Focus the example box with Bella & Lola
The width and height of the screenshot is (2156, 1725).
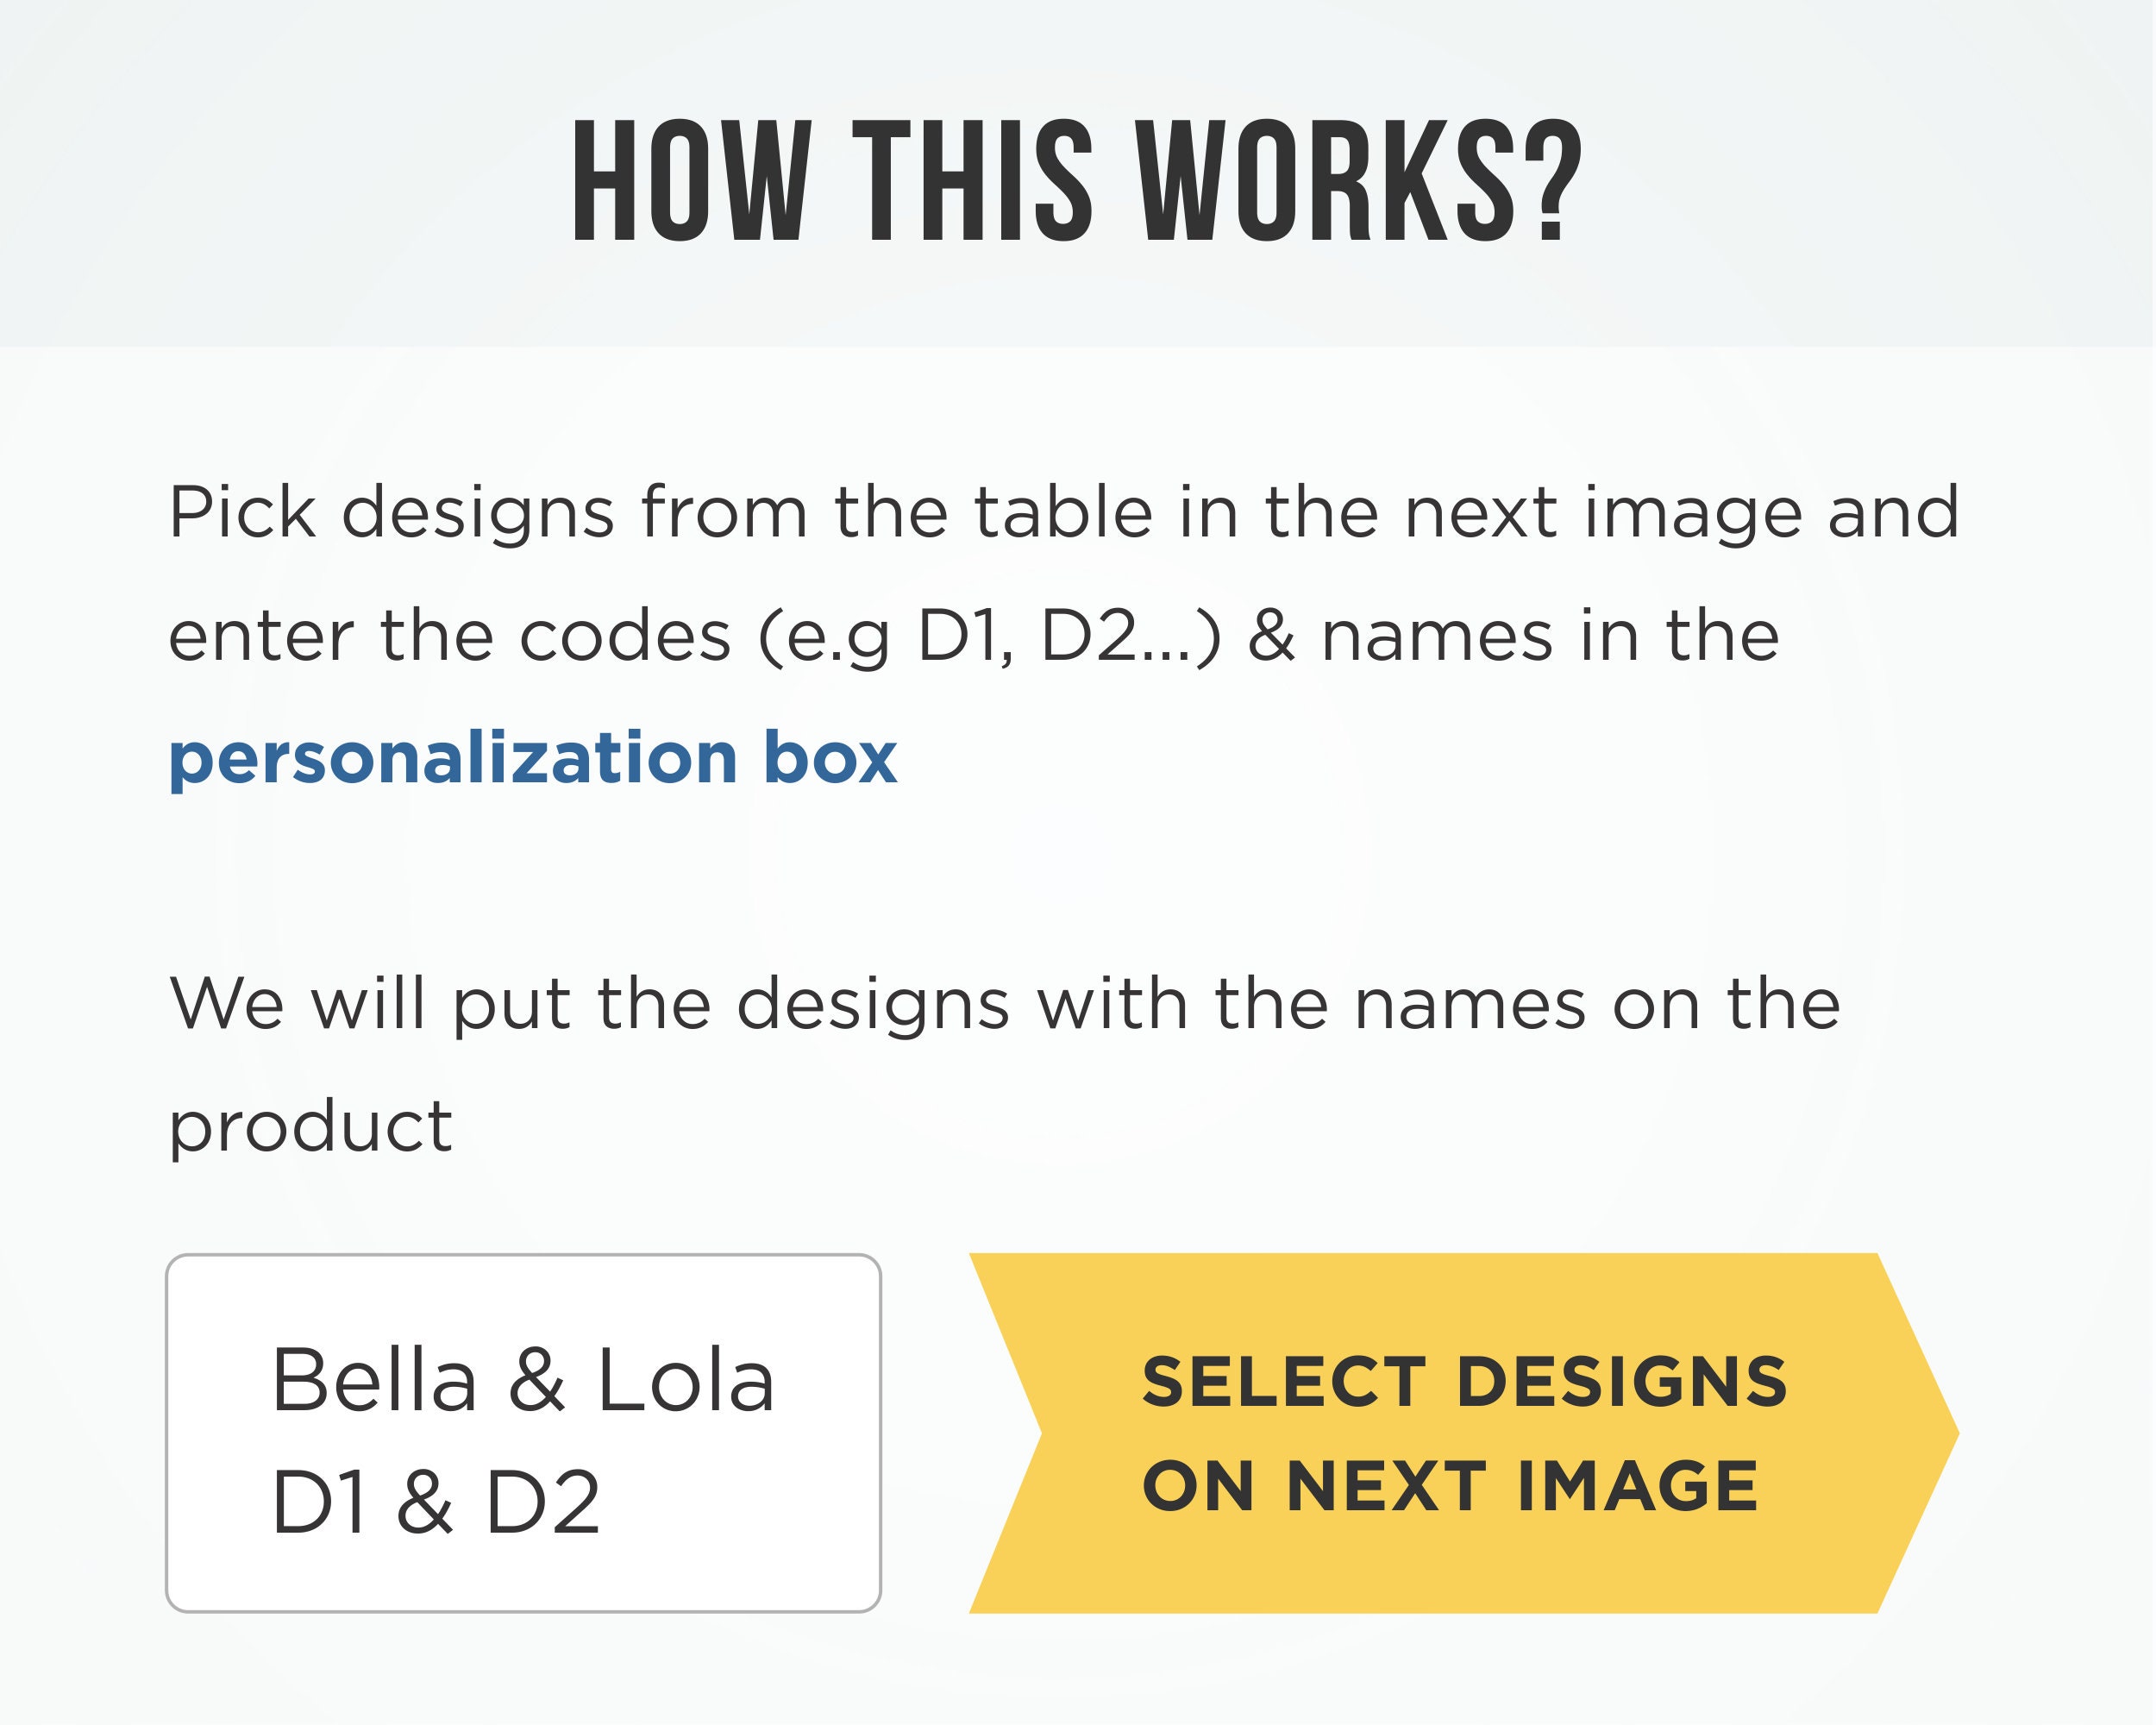pyautogui.click(x=523, y=1433)
